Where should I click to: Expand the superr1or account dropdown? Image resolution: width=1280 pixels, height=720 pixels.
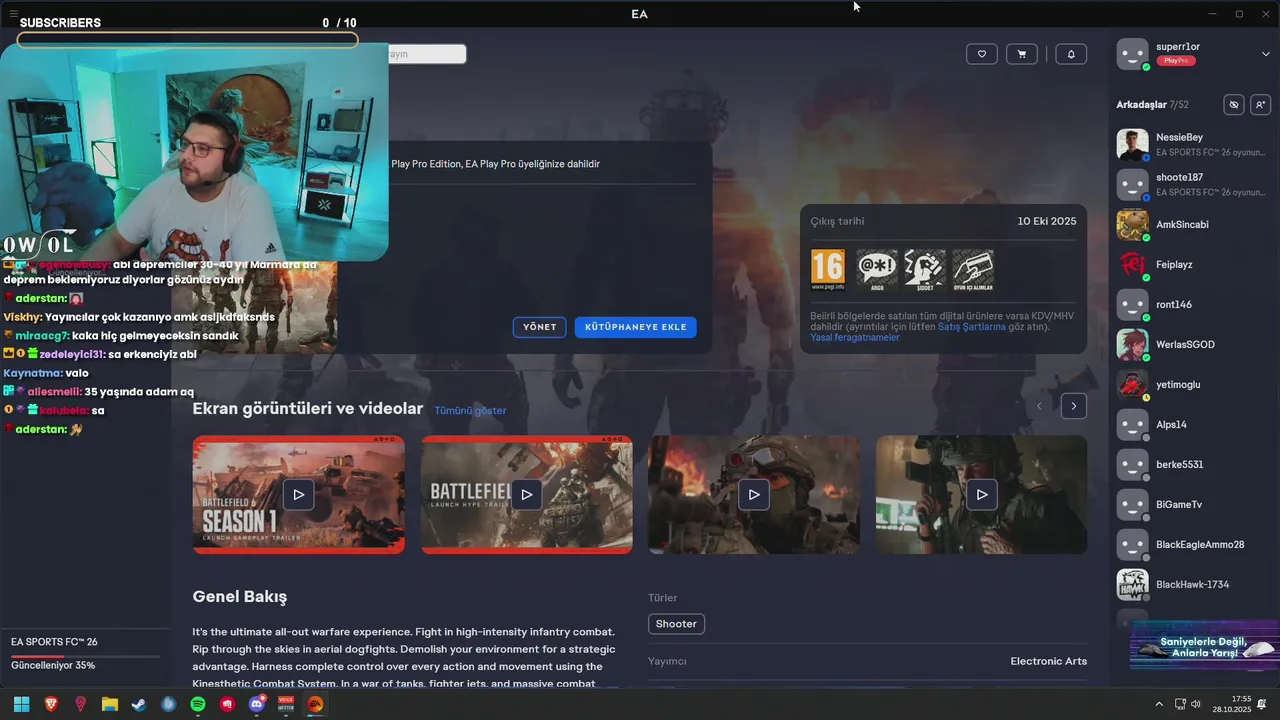[1265, 54]
